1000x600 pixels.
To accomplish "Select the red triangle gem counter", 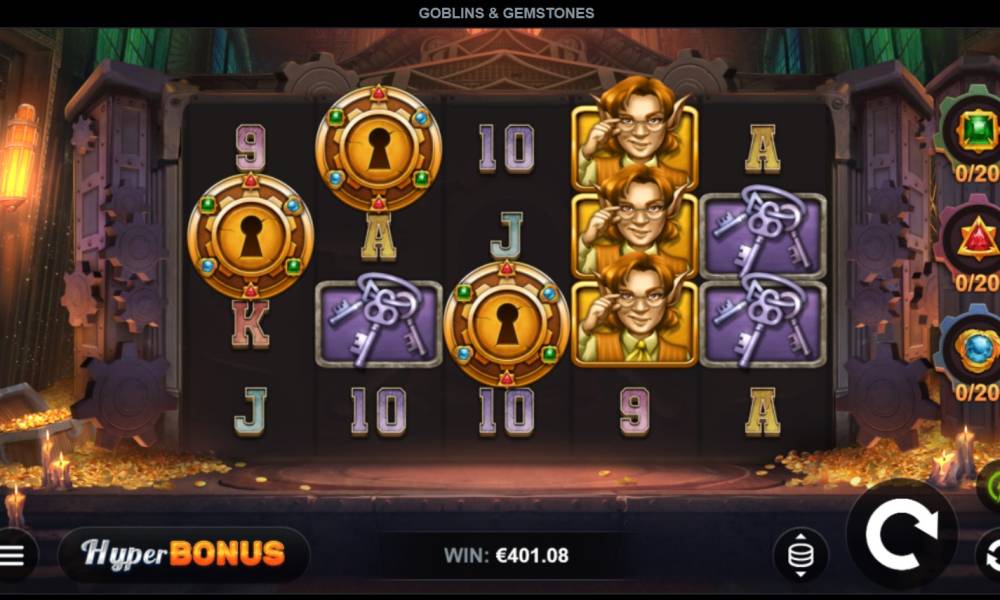I will point(973,244).
